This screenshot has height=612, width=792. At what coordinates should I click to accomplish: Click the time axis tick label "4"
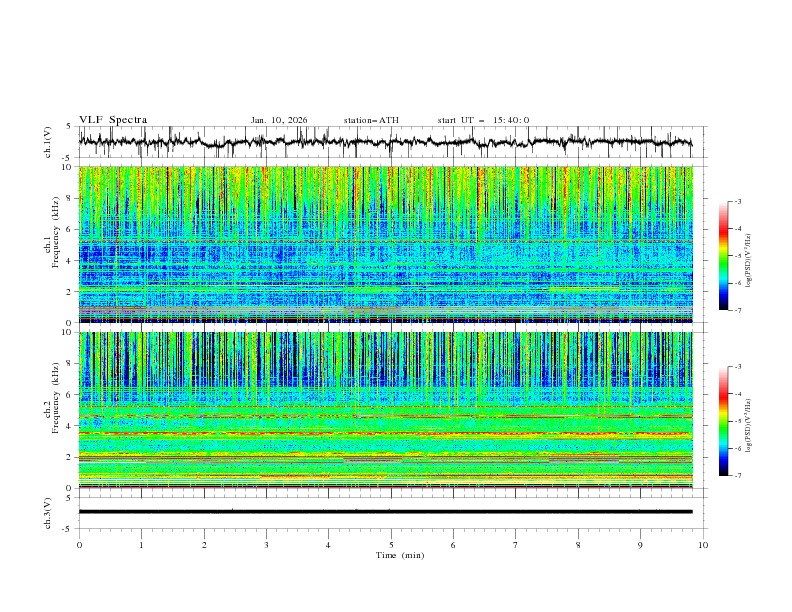point(328,545)
